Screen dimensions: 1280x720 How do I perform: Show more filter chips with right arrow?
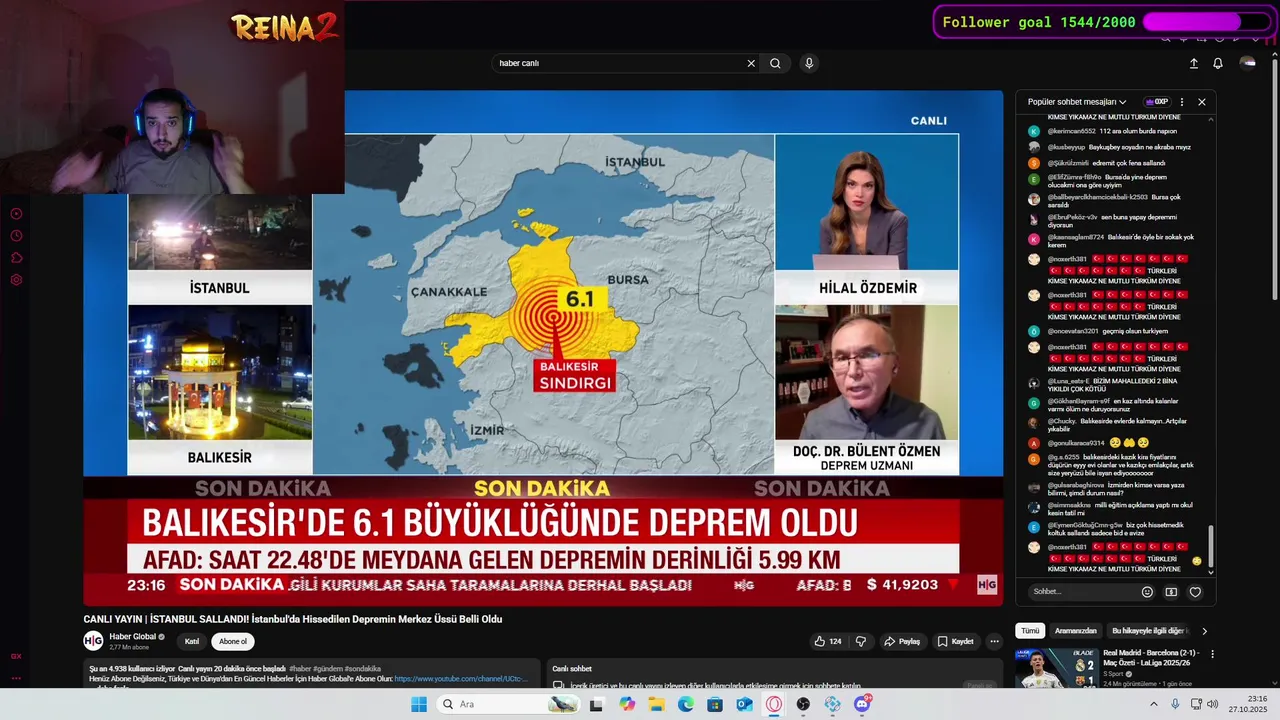coord(1204,631)
